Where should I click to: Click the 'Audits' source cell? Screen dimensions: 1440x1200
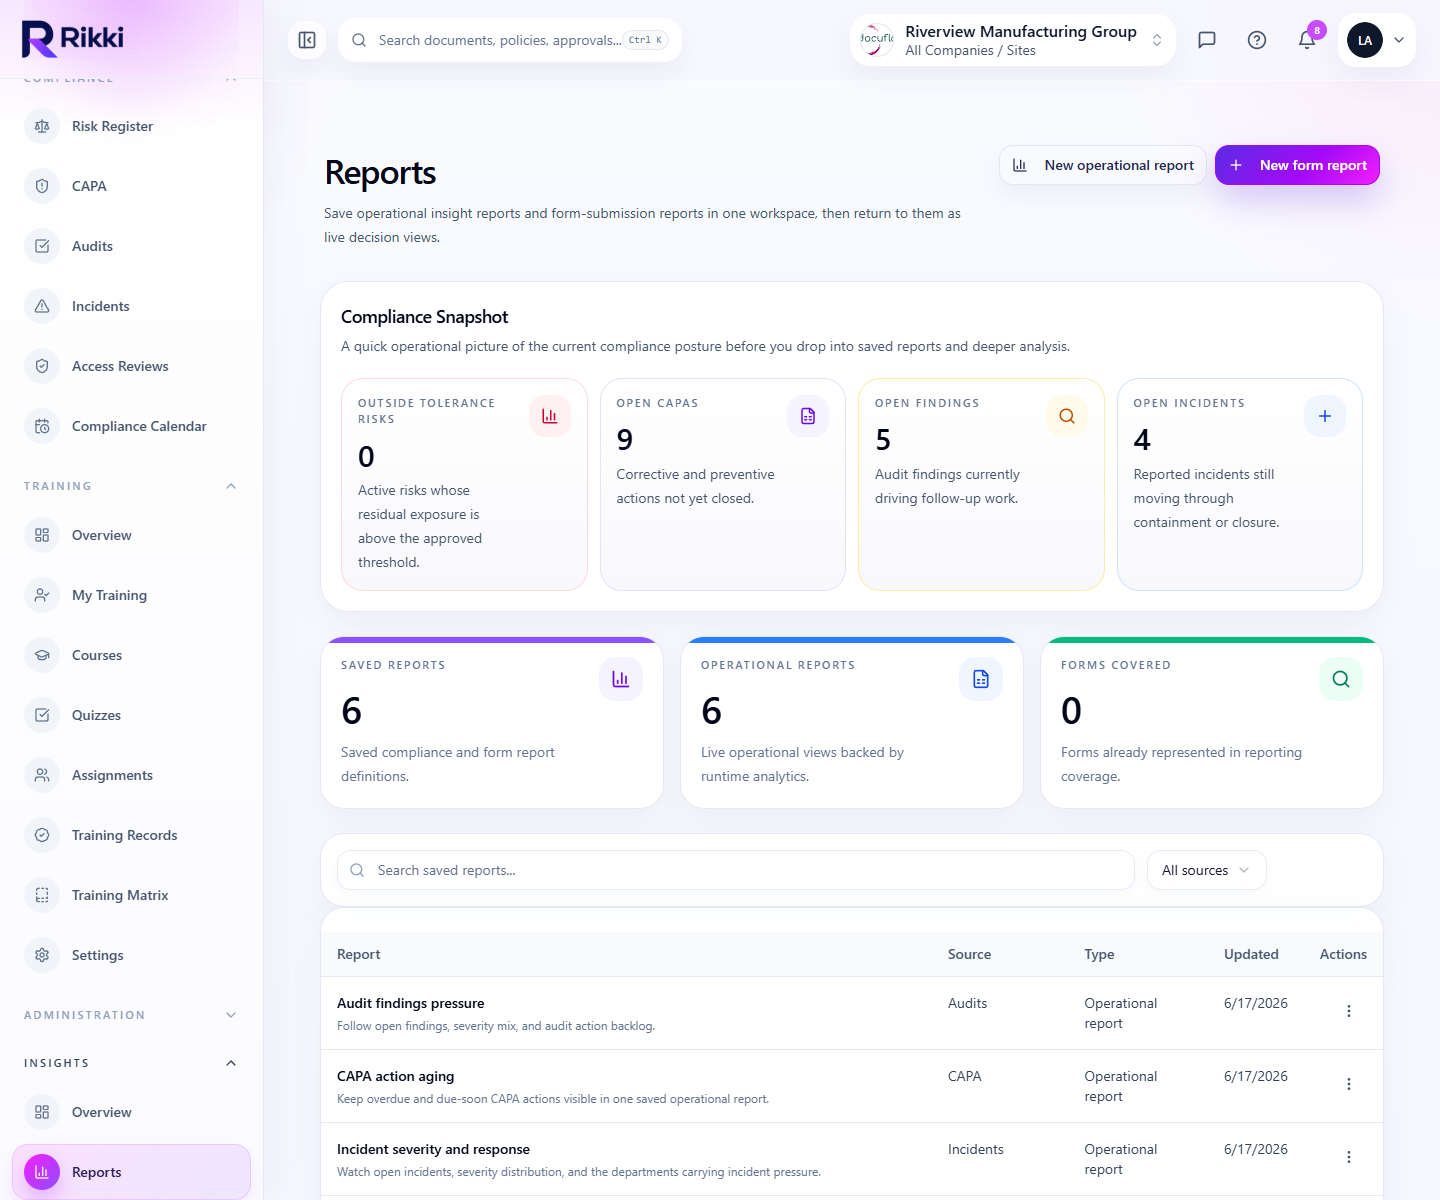coord(967,1003)
